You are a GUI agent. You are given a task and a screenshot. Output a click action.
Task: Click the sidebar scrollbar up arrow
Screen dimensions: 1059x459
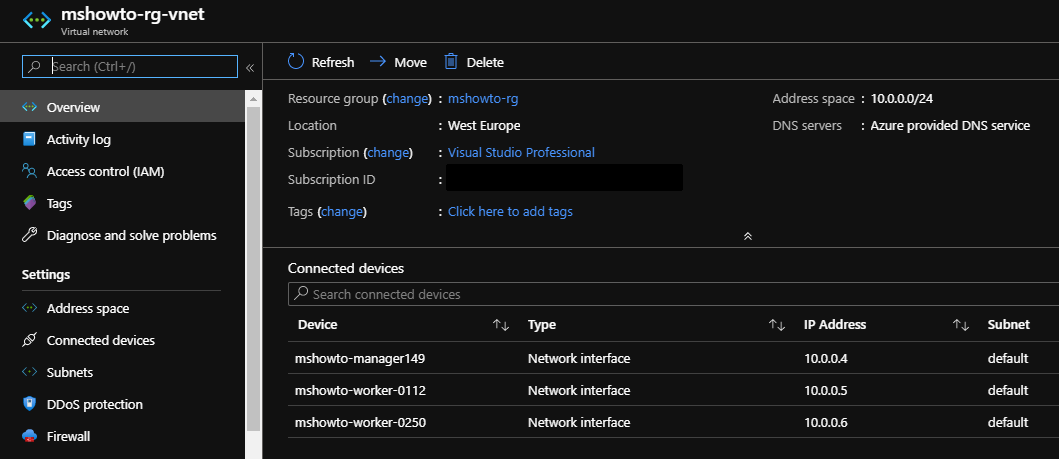253,99
